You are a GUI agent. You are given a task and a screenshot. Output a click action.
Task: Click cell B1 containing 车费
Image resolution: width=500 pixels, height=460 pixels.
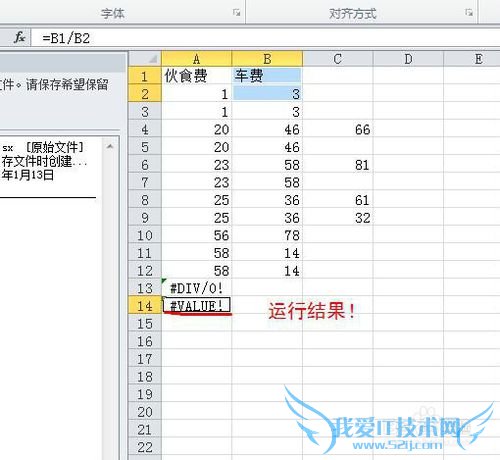point(267,76)
